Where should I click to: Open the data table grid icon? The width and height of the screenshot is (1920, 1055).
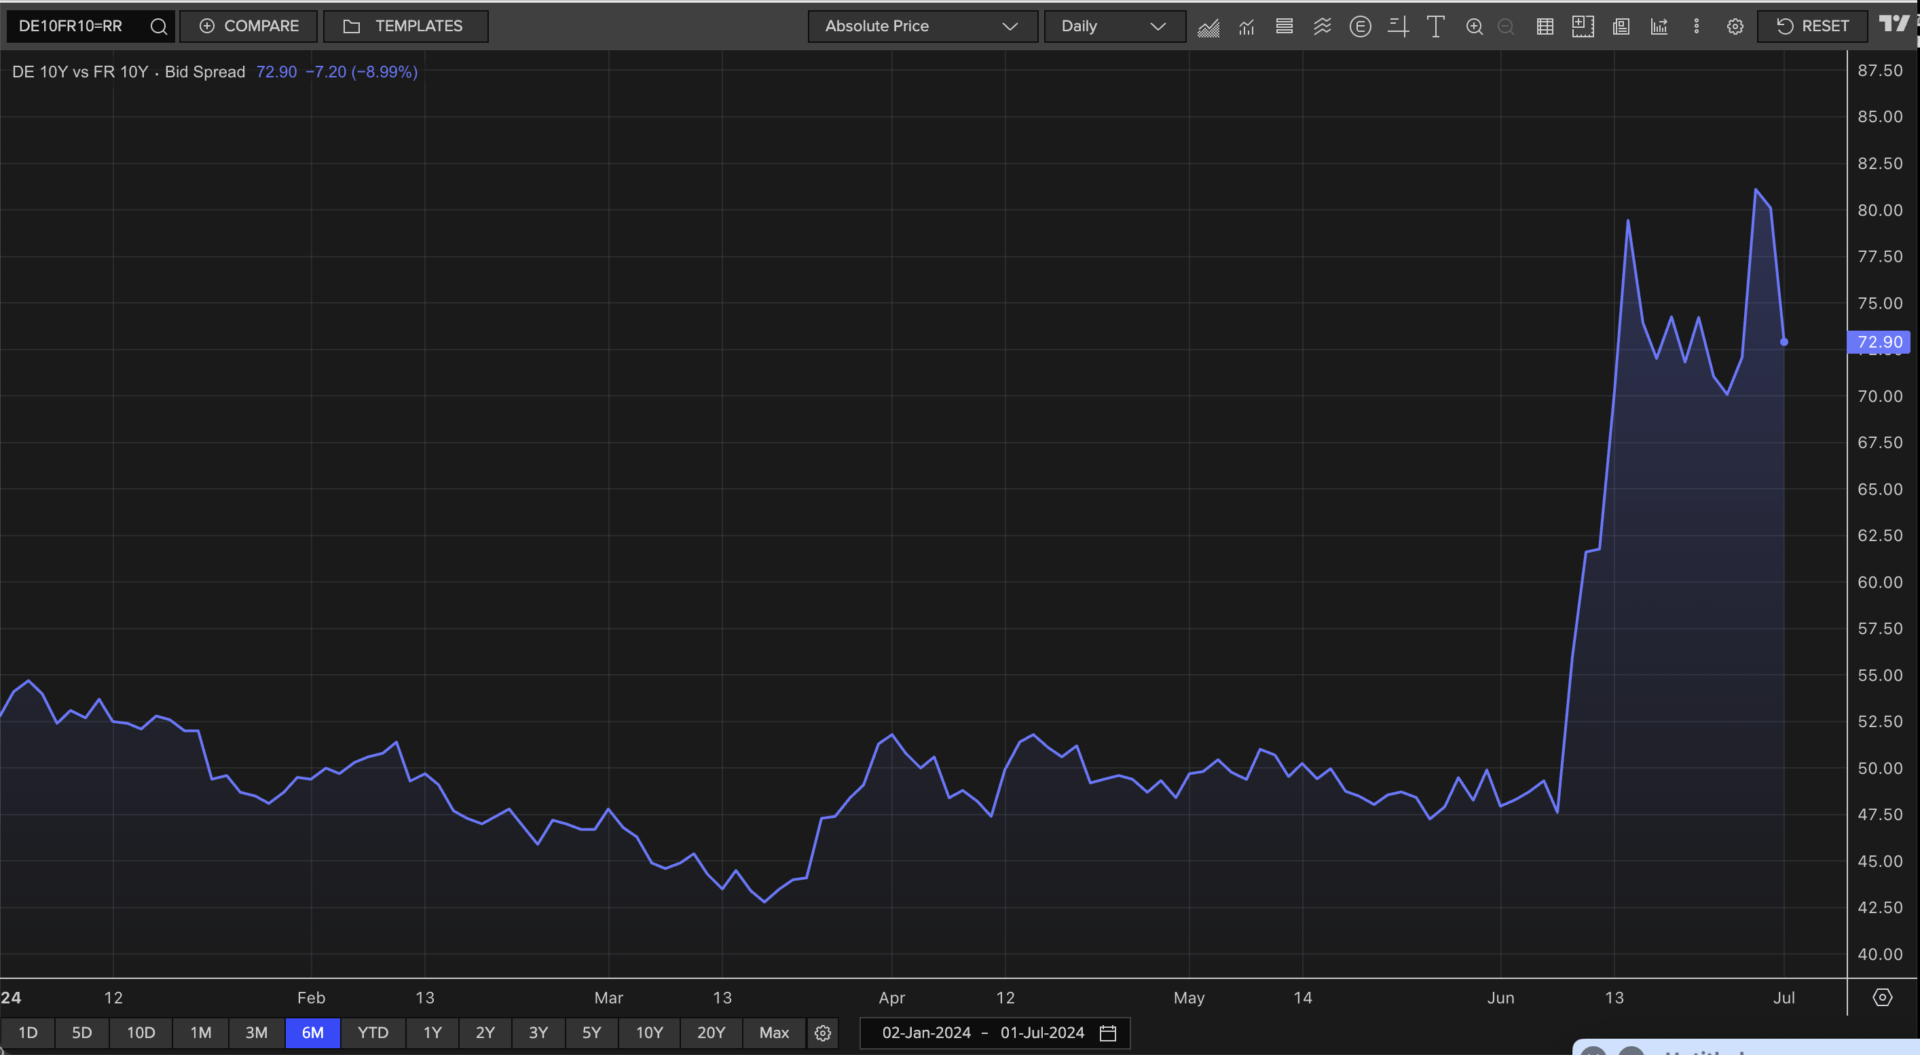1544,27
